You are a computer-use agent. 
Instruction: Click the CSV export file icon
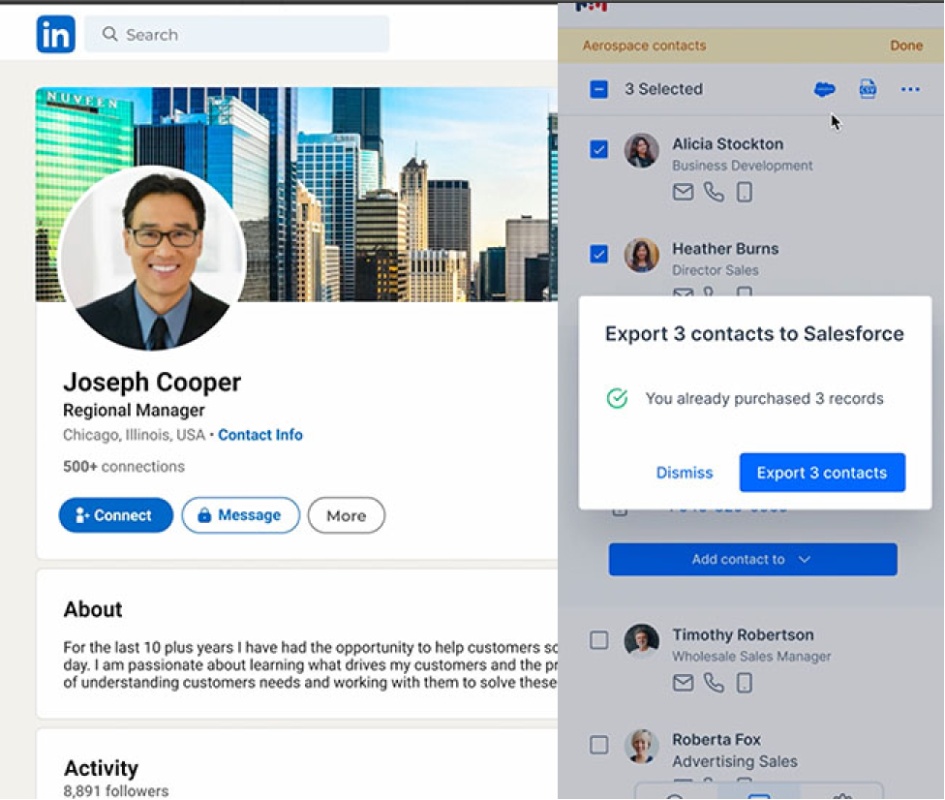coord(867,89)
